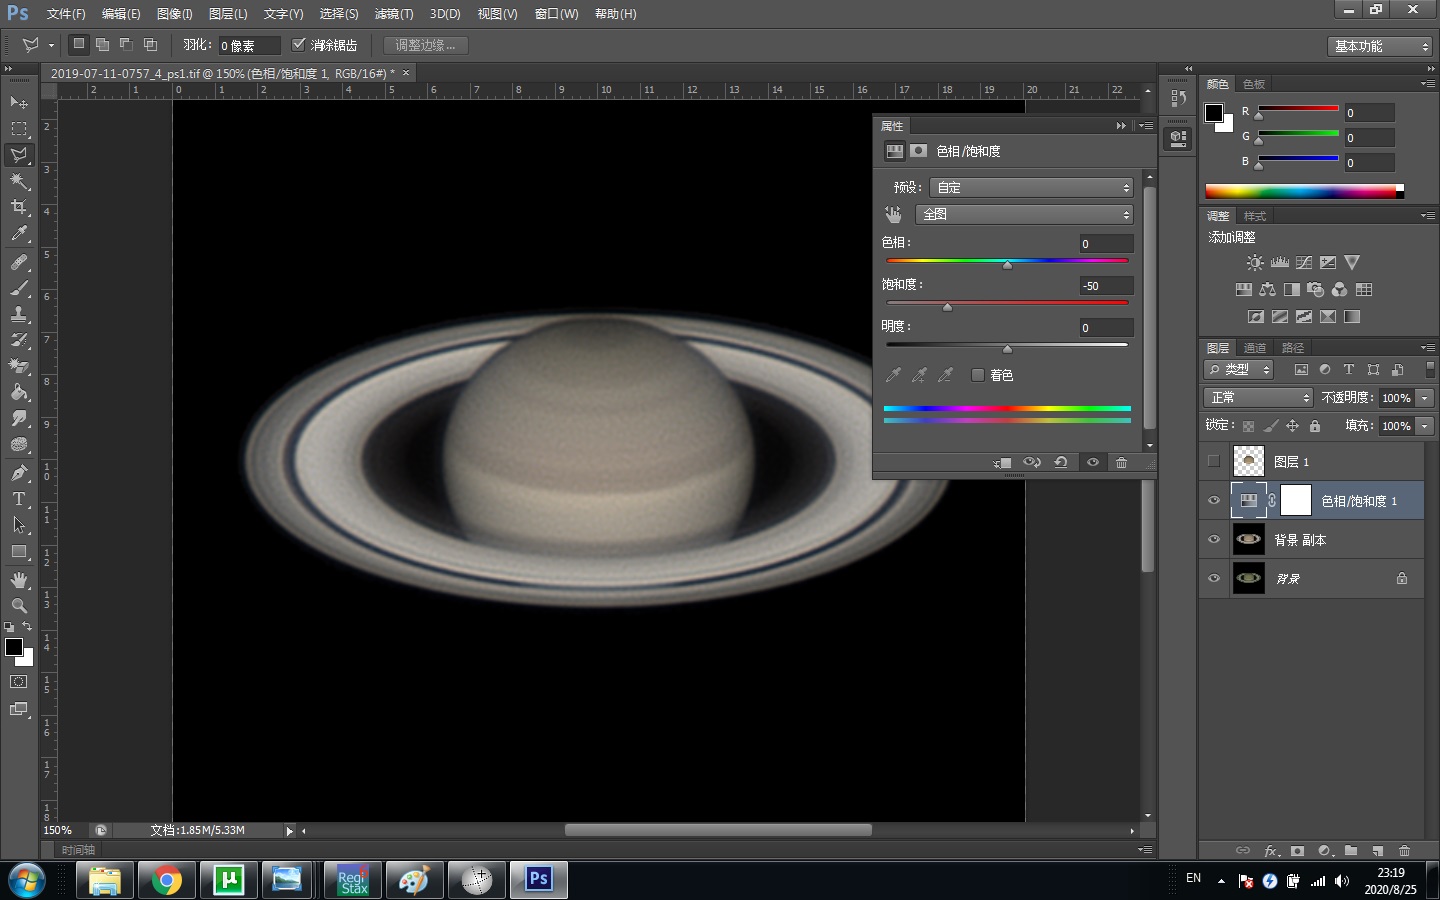Open the 基本功能 workspace dropdown
The image size is (1440, 900).
pyautogui.click(x=1381, y=46)
